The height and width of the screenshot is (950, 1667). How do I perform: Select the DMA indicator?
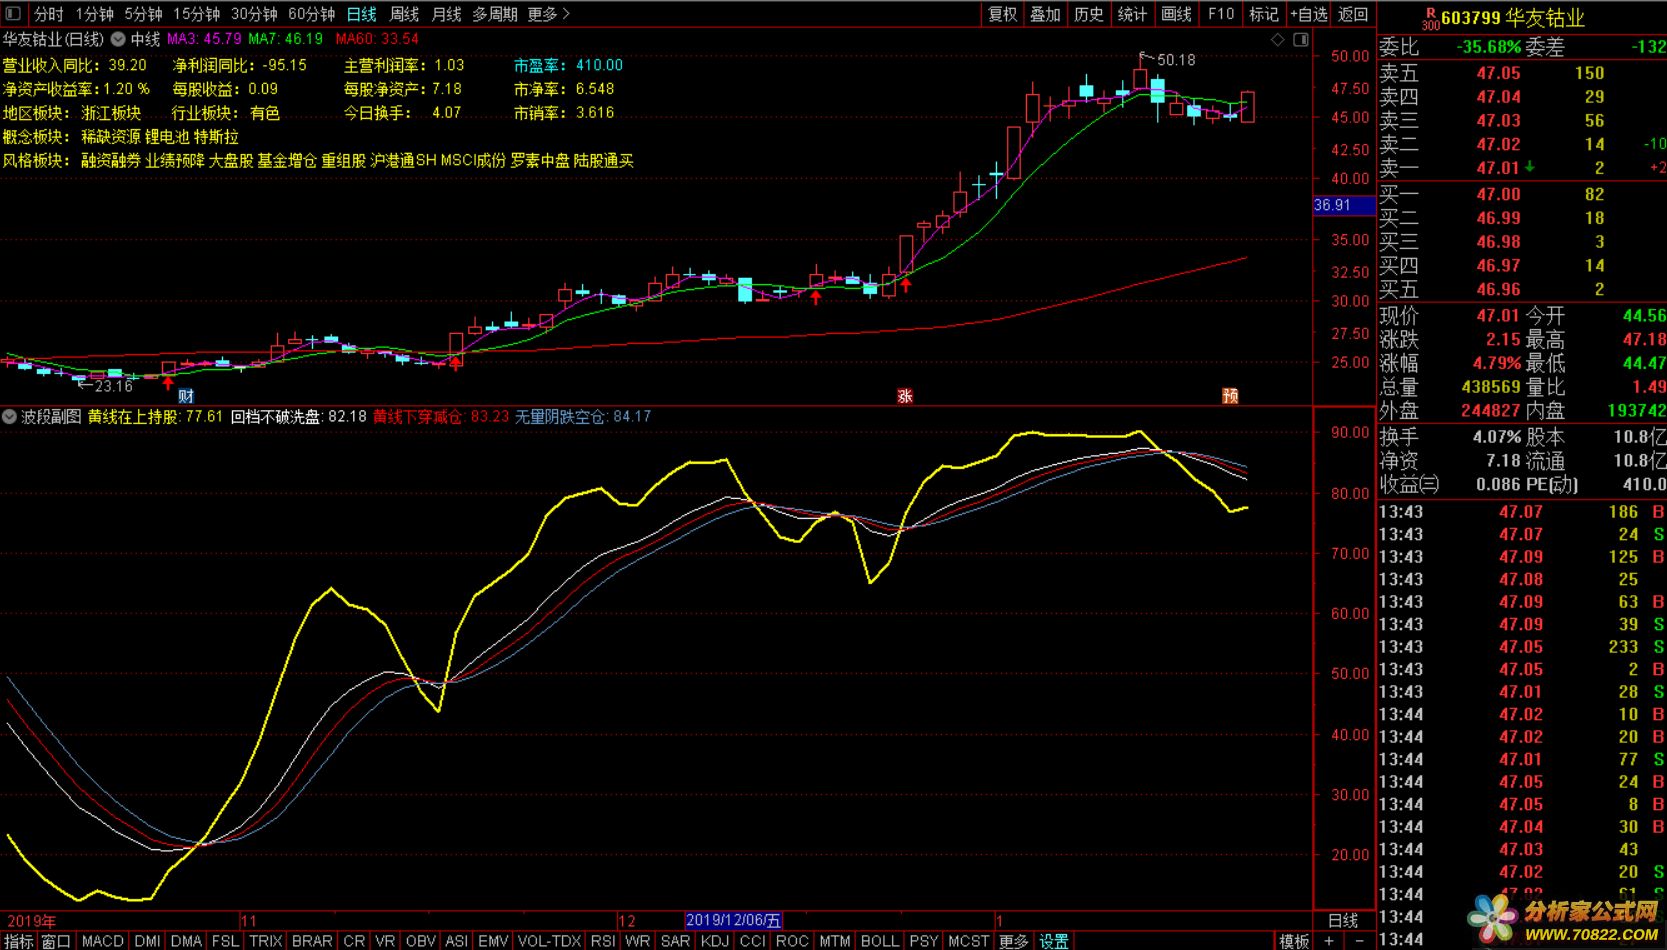(186, 941)
